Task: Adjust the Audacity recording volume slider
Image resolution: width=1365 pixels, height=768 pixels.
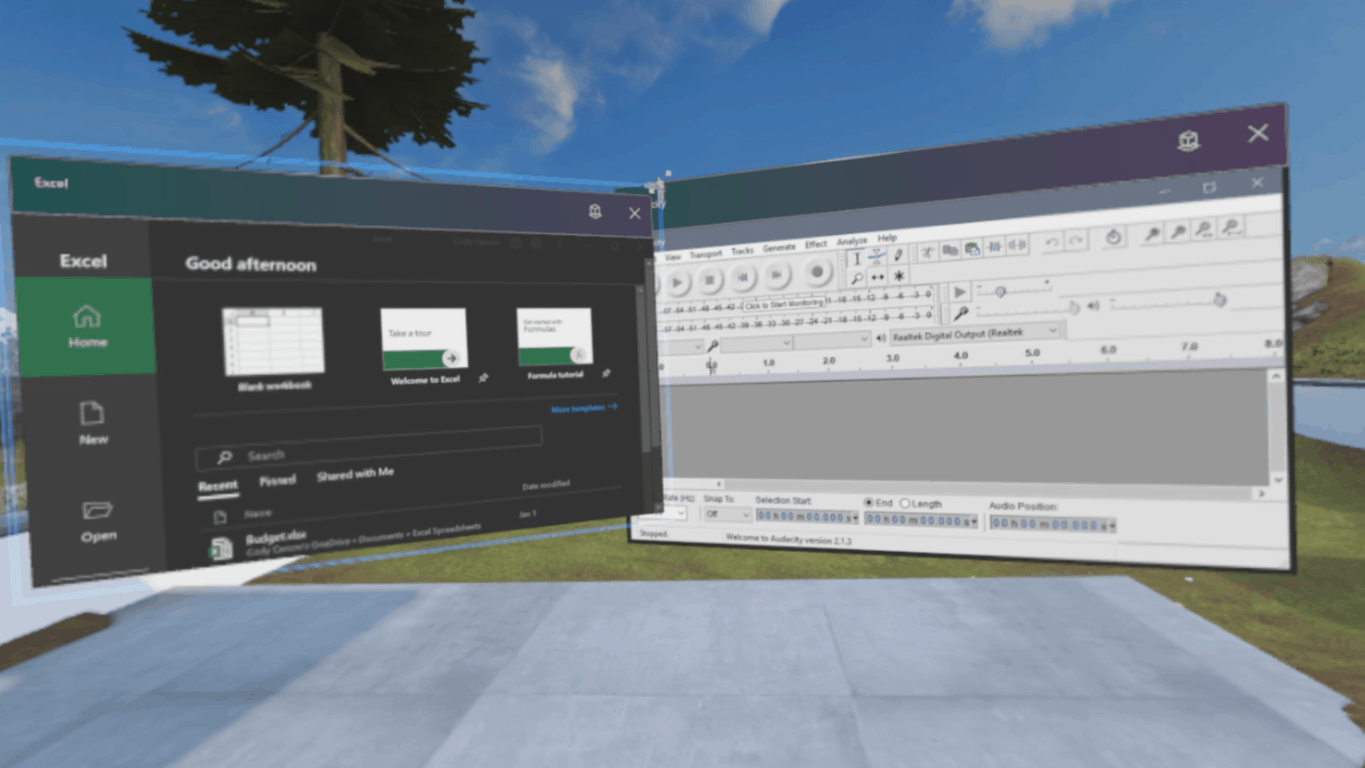Action: coord(1074,308)
